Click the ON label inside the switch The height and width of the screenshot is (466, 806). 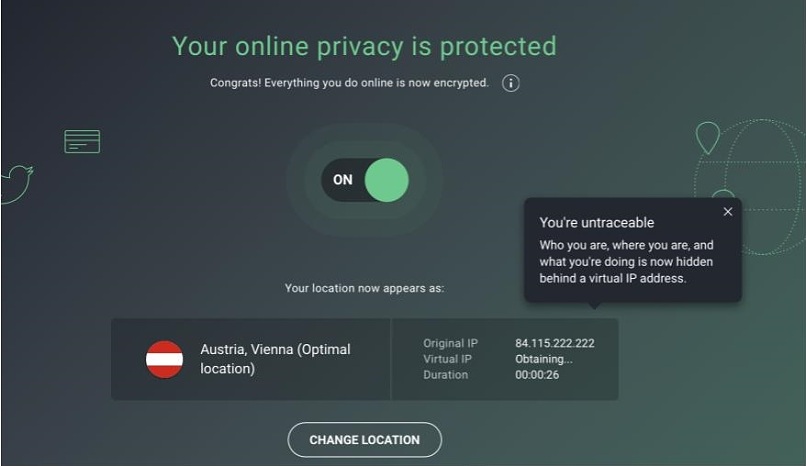click(x=343, y=180)
